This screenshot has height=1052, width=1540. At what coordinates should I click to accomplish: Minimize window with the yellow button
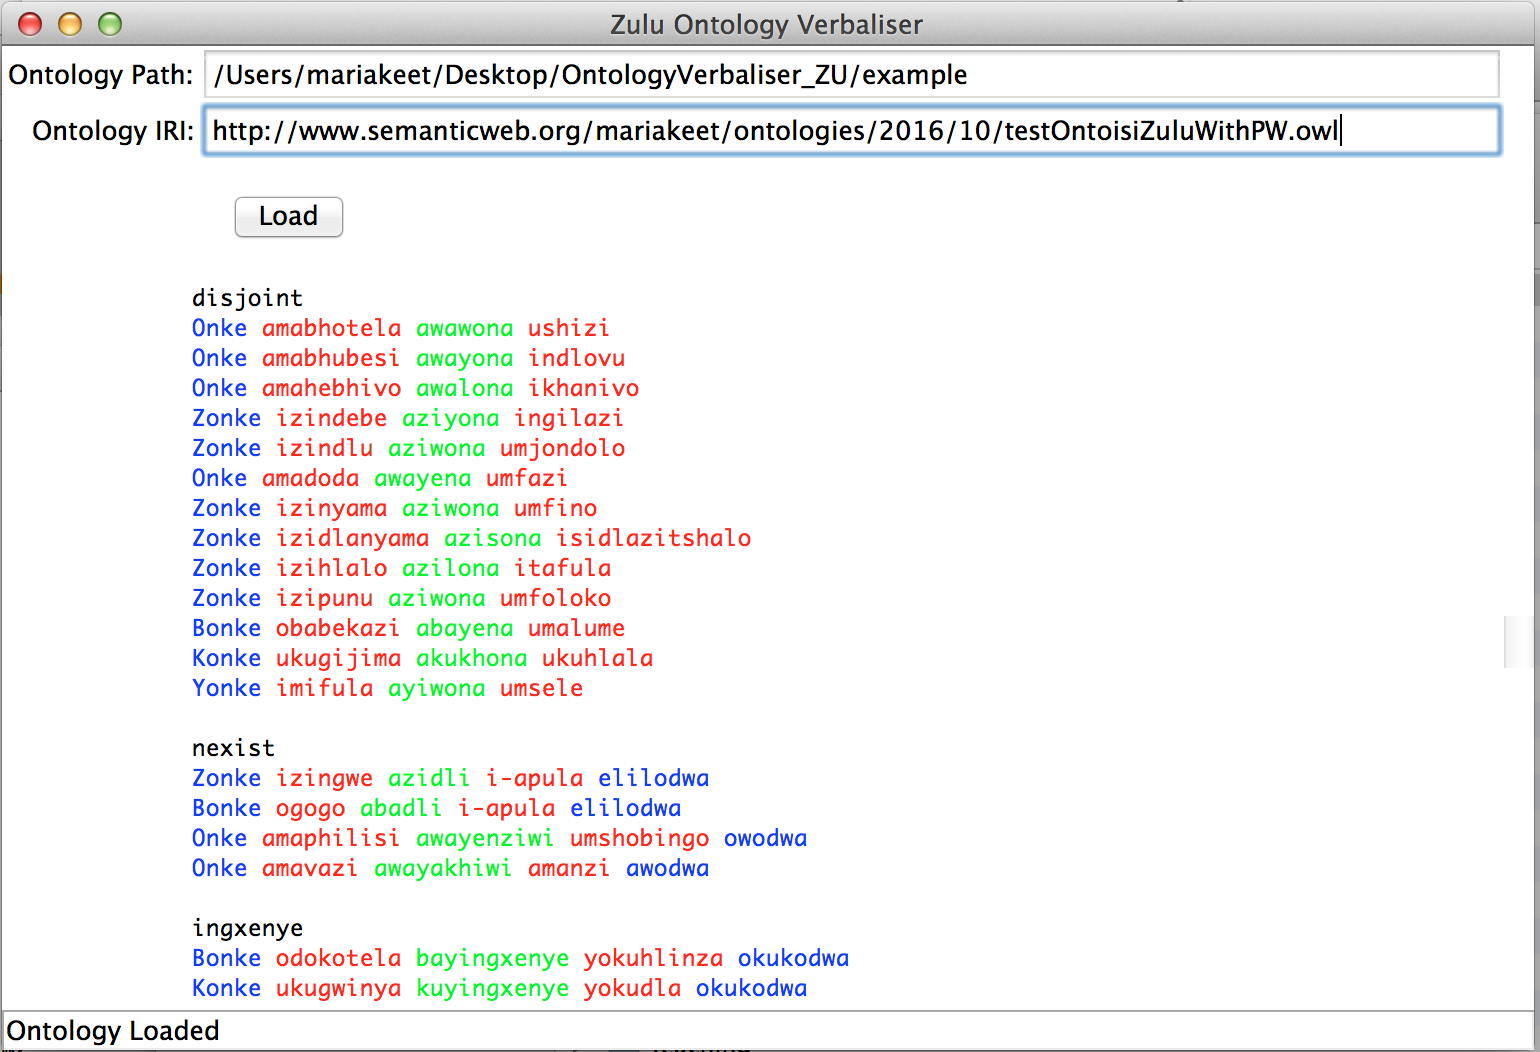[70, 24]
